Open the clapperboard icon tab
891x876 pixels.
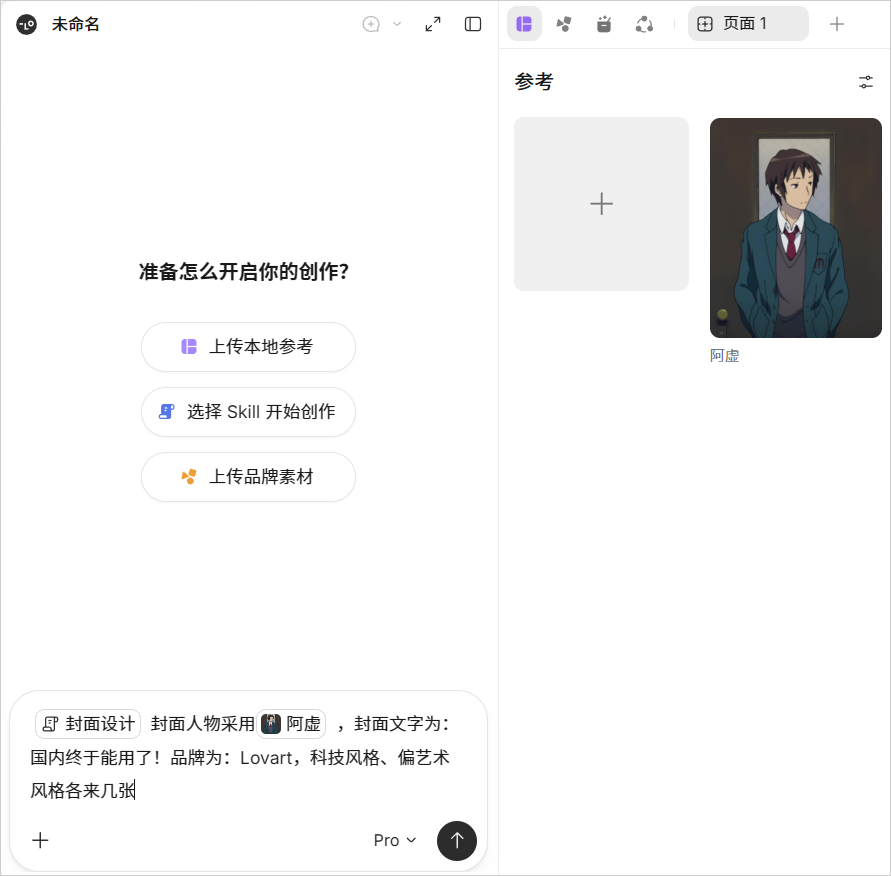[604, 24]
